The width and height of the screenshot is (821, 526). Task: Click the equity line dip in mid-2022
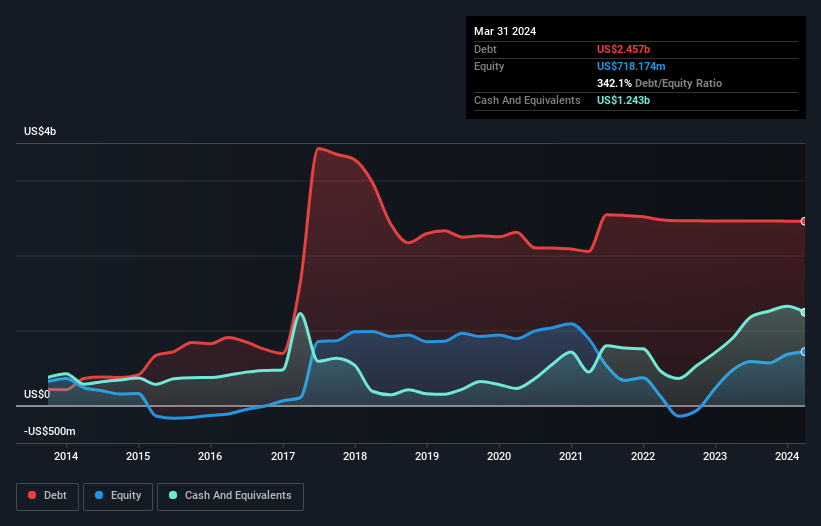point(680,417)
